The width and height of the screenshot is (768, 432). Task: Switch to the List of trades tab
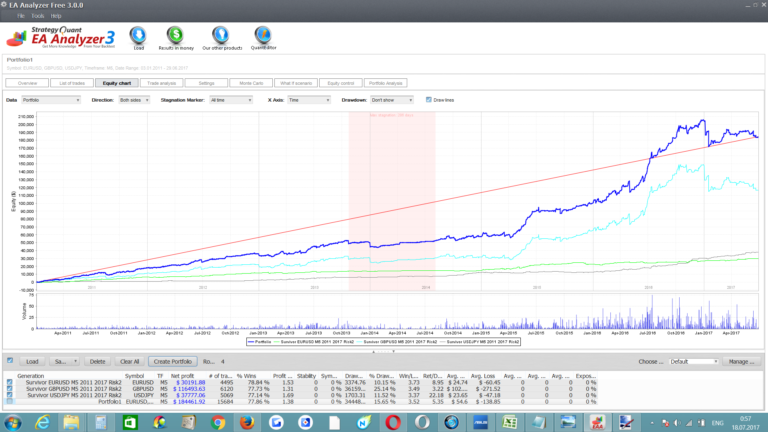72,83
